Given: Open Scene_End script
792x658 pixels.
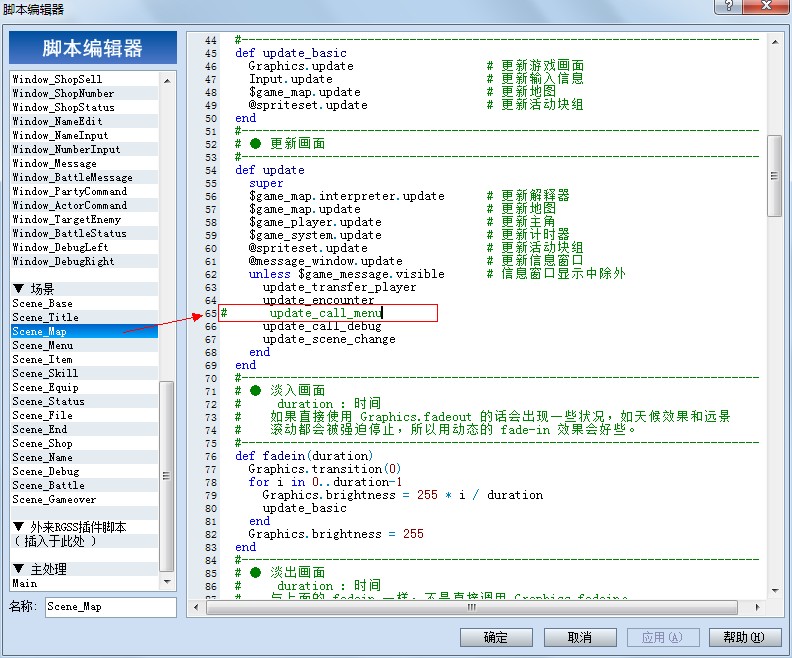Looking at the screenshot, I should click(x=84, y=429).
